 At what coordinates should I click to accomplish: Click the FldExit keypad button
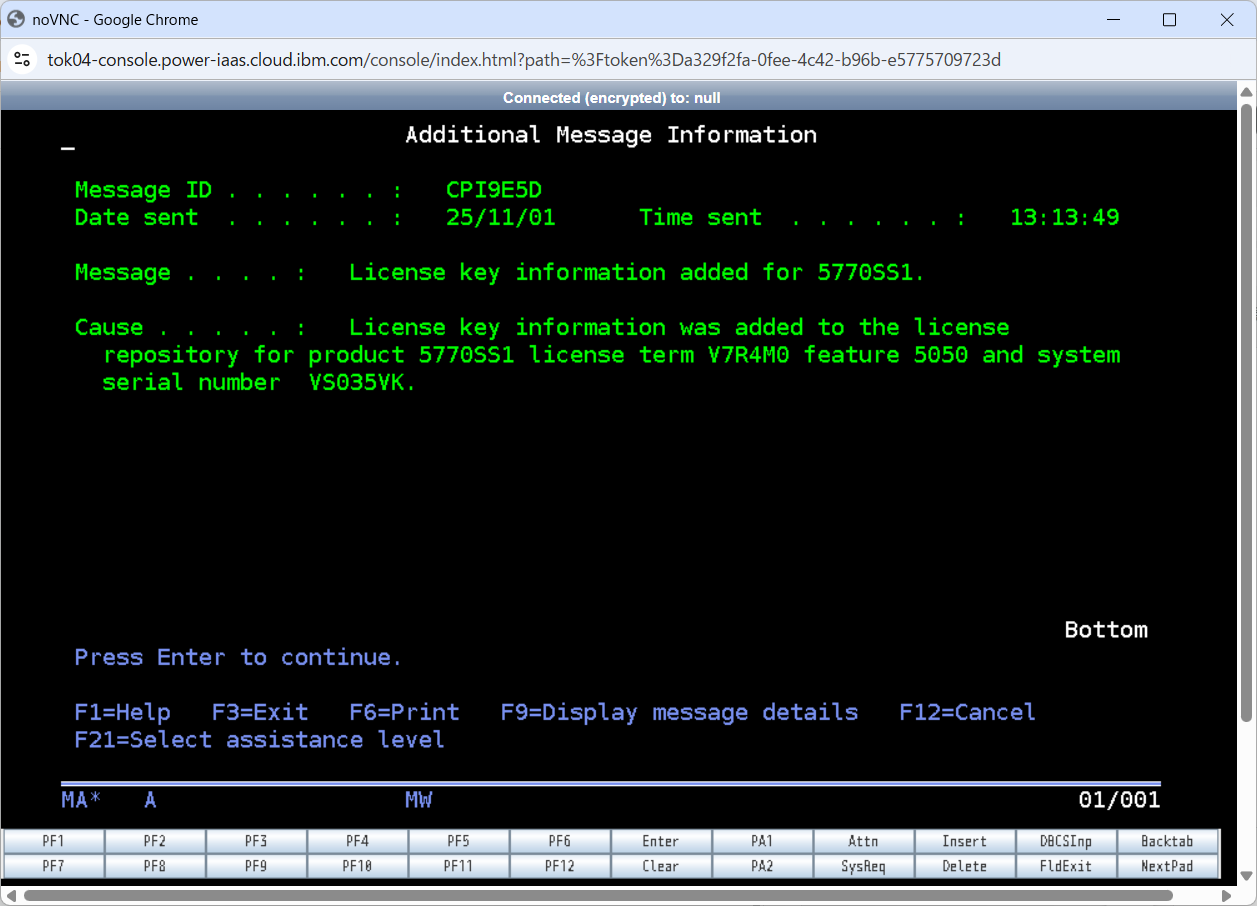pos(1066,866)
